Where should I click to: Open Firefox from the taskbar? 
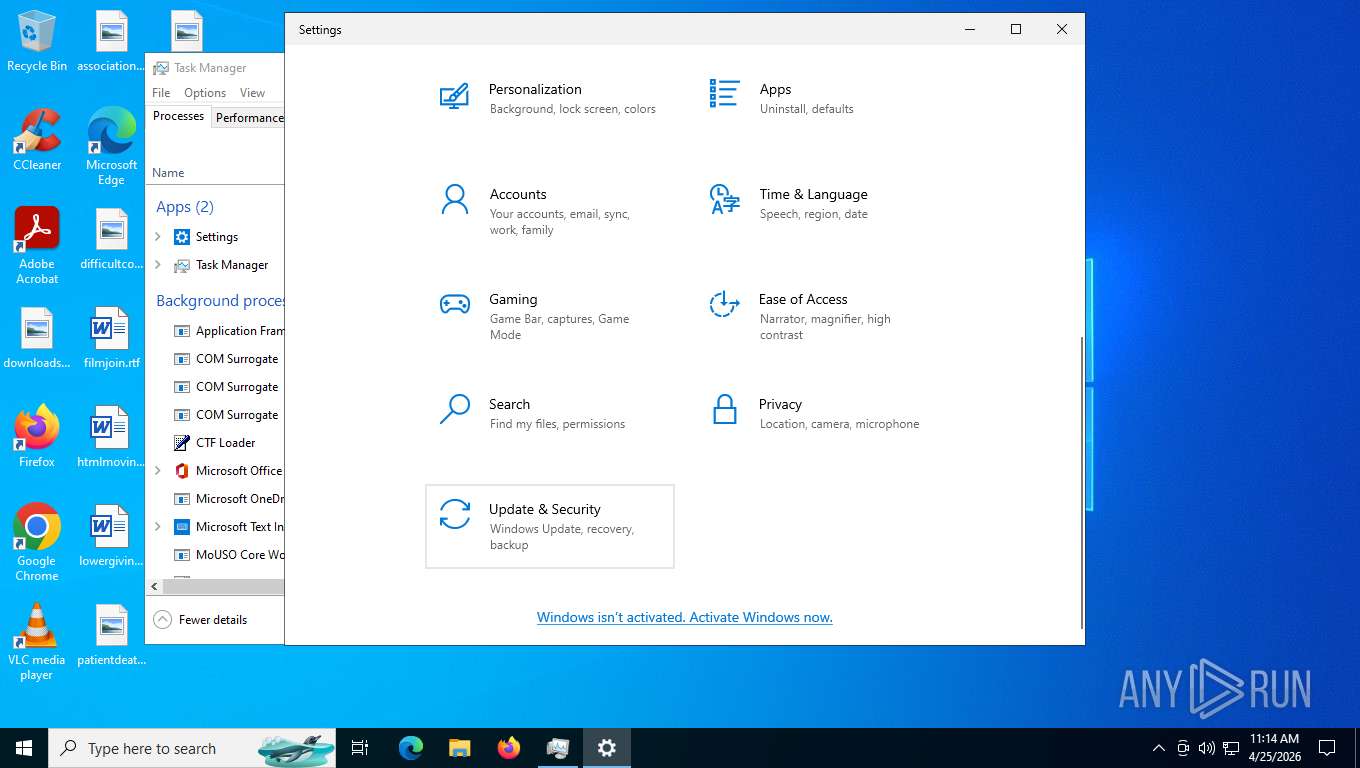[509, 748]
